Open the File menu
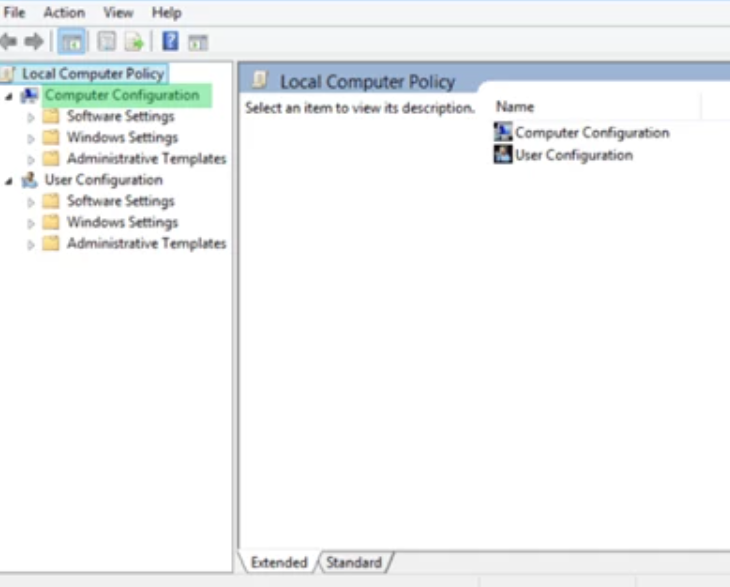Viewport: 730px width, 587px height. (x=14, y=13)
